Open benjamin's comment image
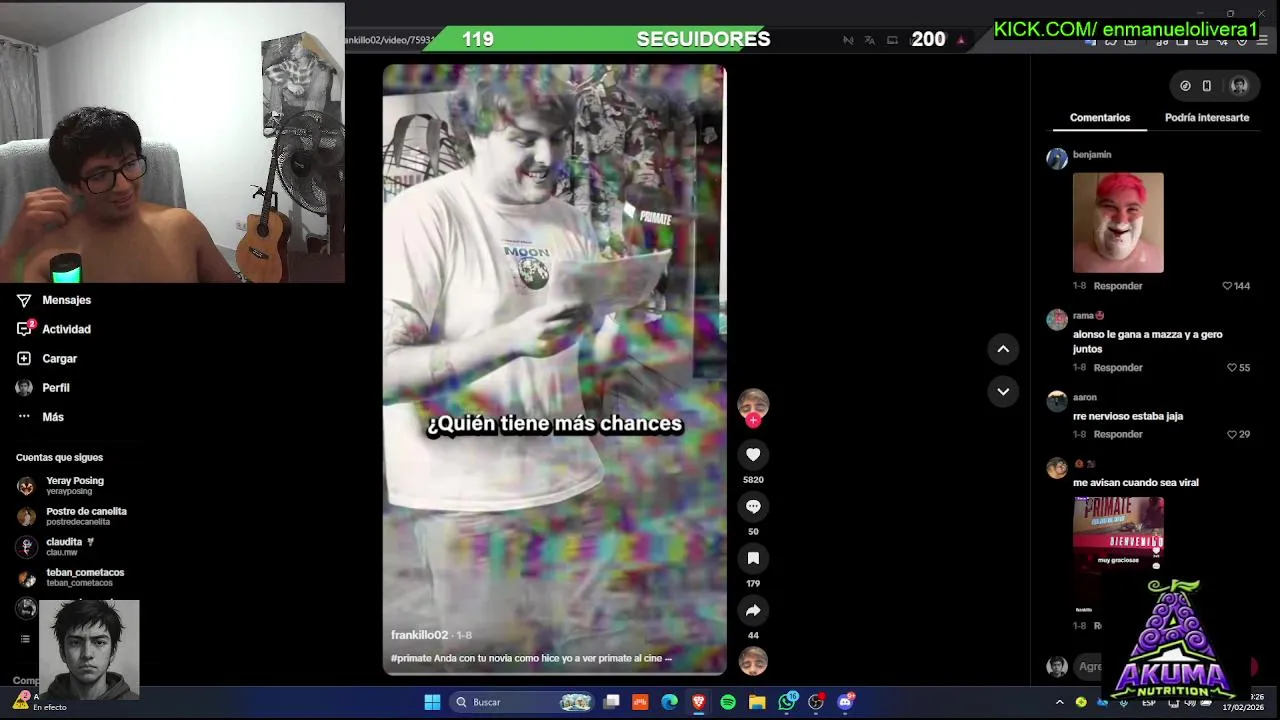 (1118, 222)
